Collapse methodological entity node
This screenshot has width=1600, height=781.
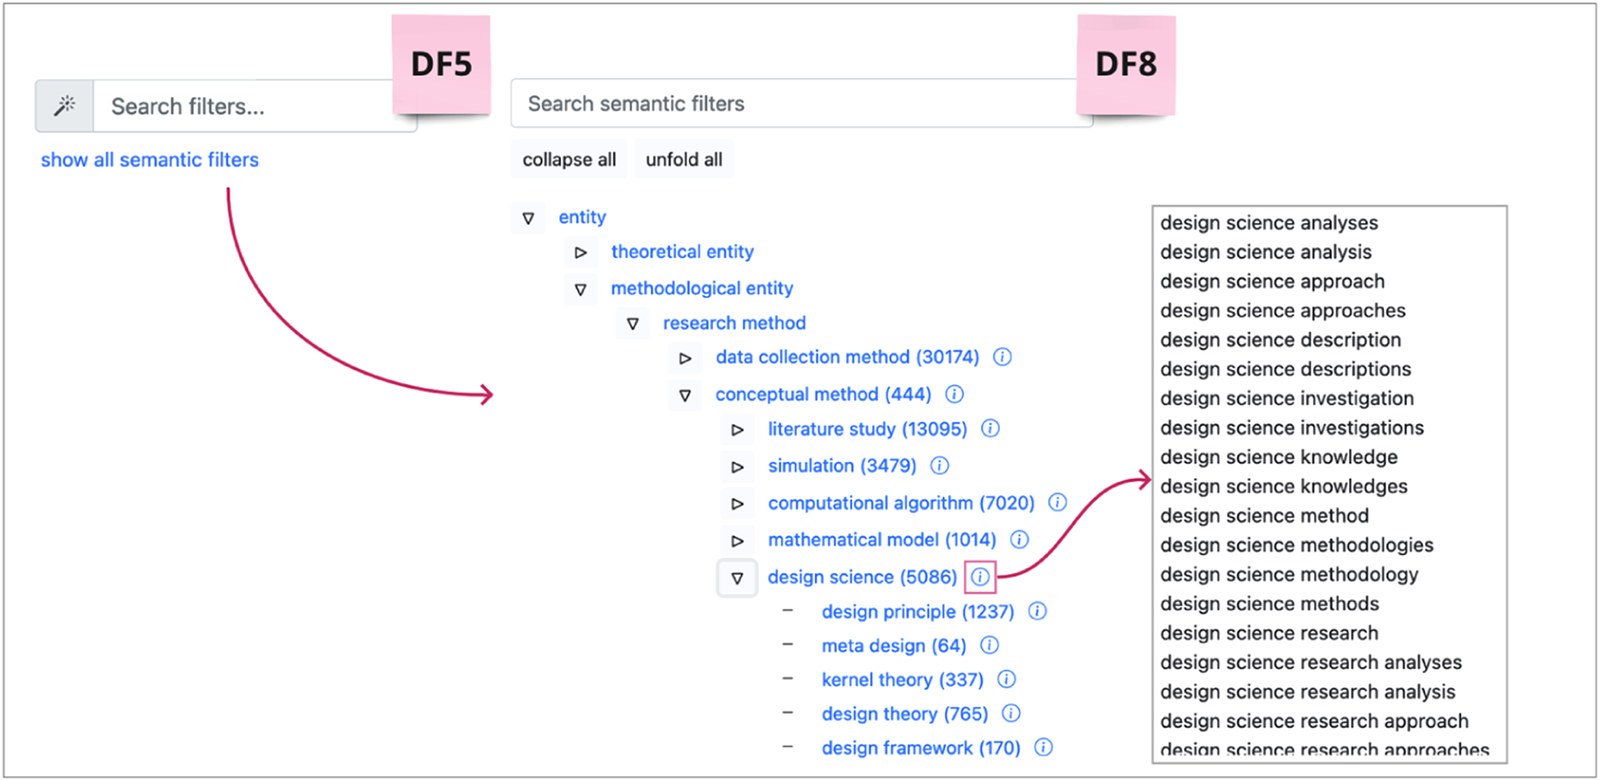[x=580, y=289]
